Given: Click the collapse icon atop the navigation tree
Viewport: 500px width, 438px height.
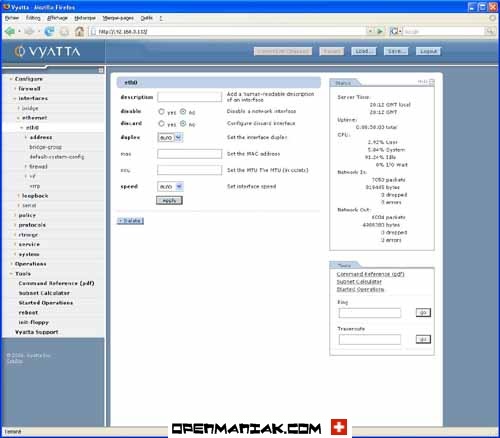Looking at the screenshot, I should (x=101, y=70).
